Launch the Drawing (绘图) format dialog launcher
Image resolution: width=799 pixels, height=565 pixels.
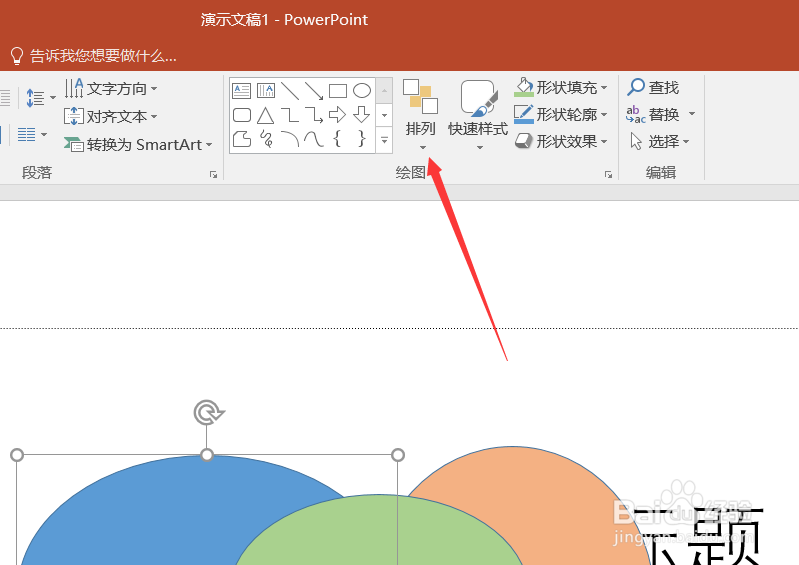tap(608, 175)
